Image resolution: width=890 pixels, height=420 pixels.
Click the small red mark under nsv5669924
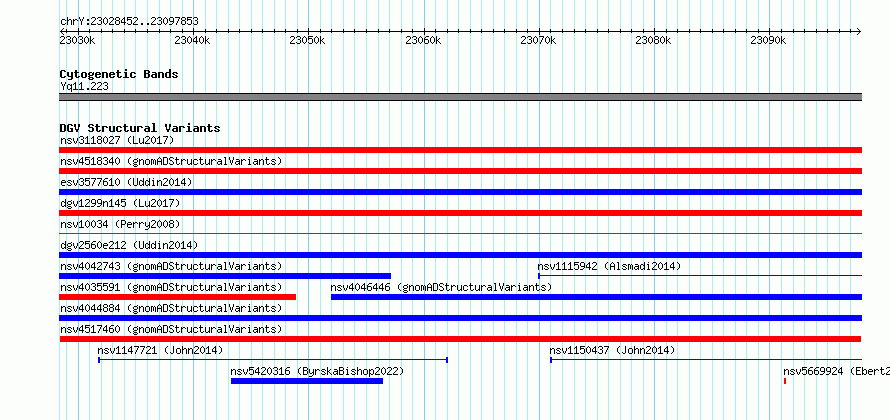(785, 381)
